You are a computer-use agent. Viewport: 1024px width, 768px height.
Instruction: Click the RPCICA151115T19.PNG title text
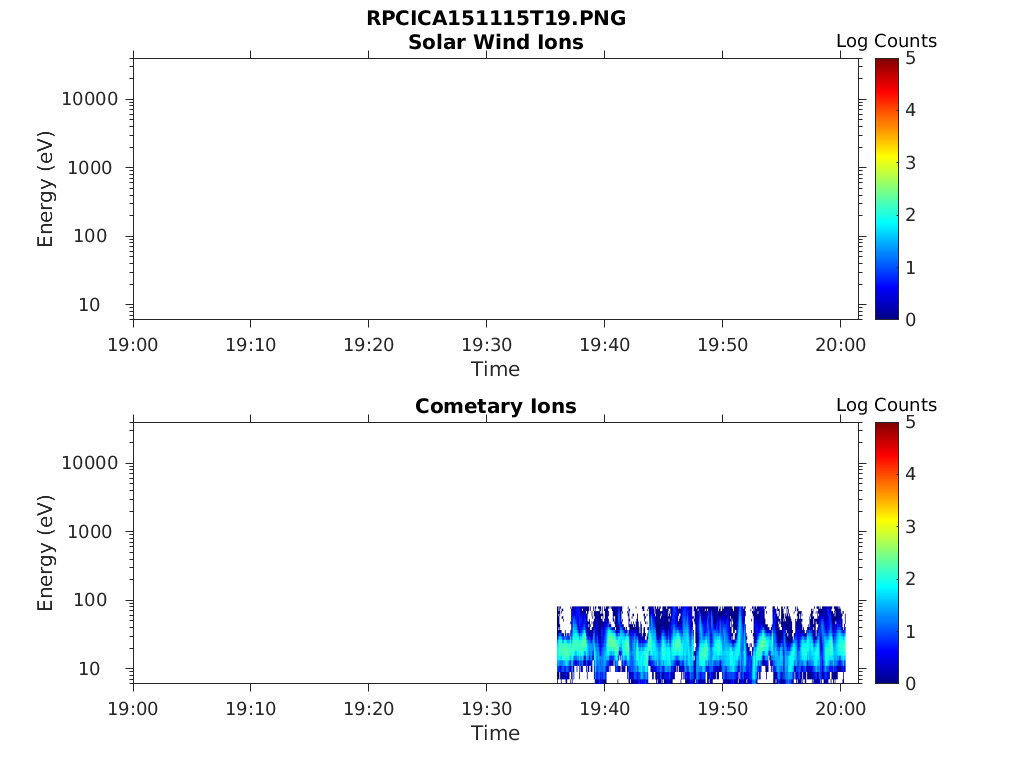[496, 18]
